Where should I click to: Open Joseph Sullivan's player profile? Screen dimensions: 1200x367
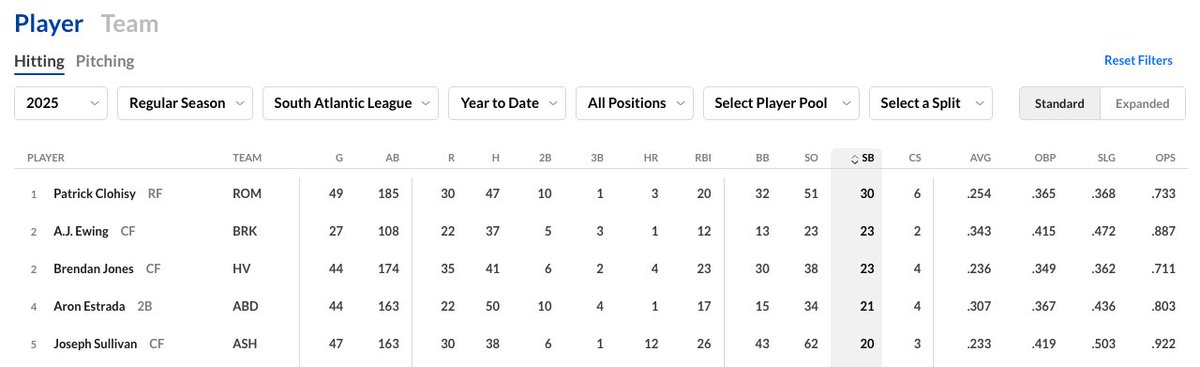[97, 343]
